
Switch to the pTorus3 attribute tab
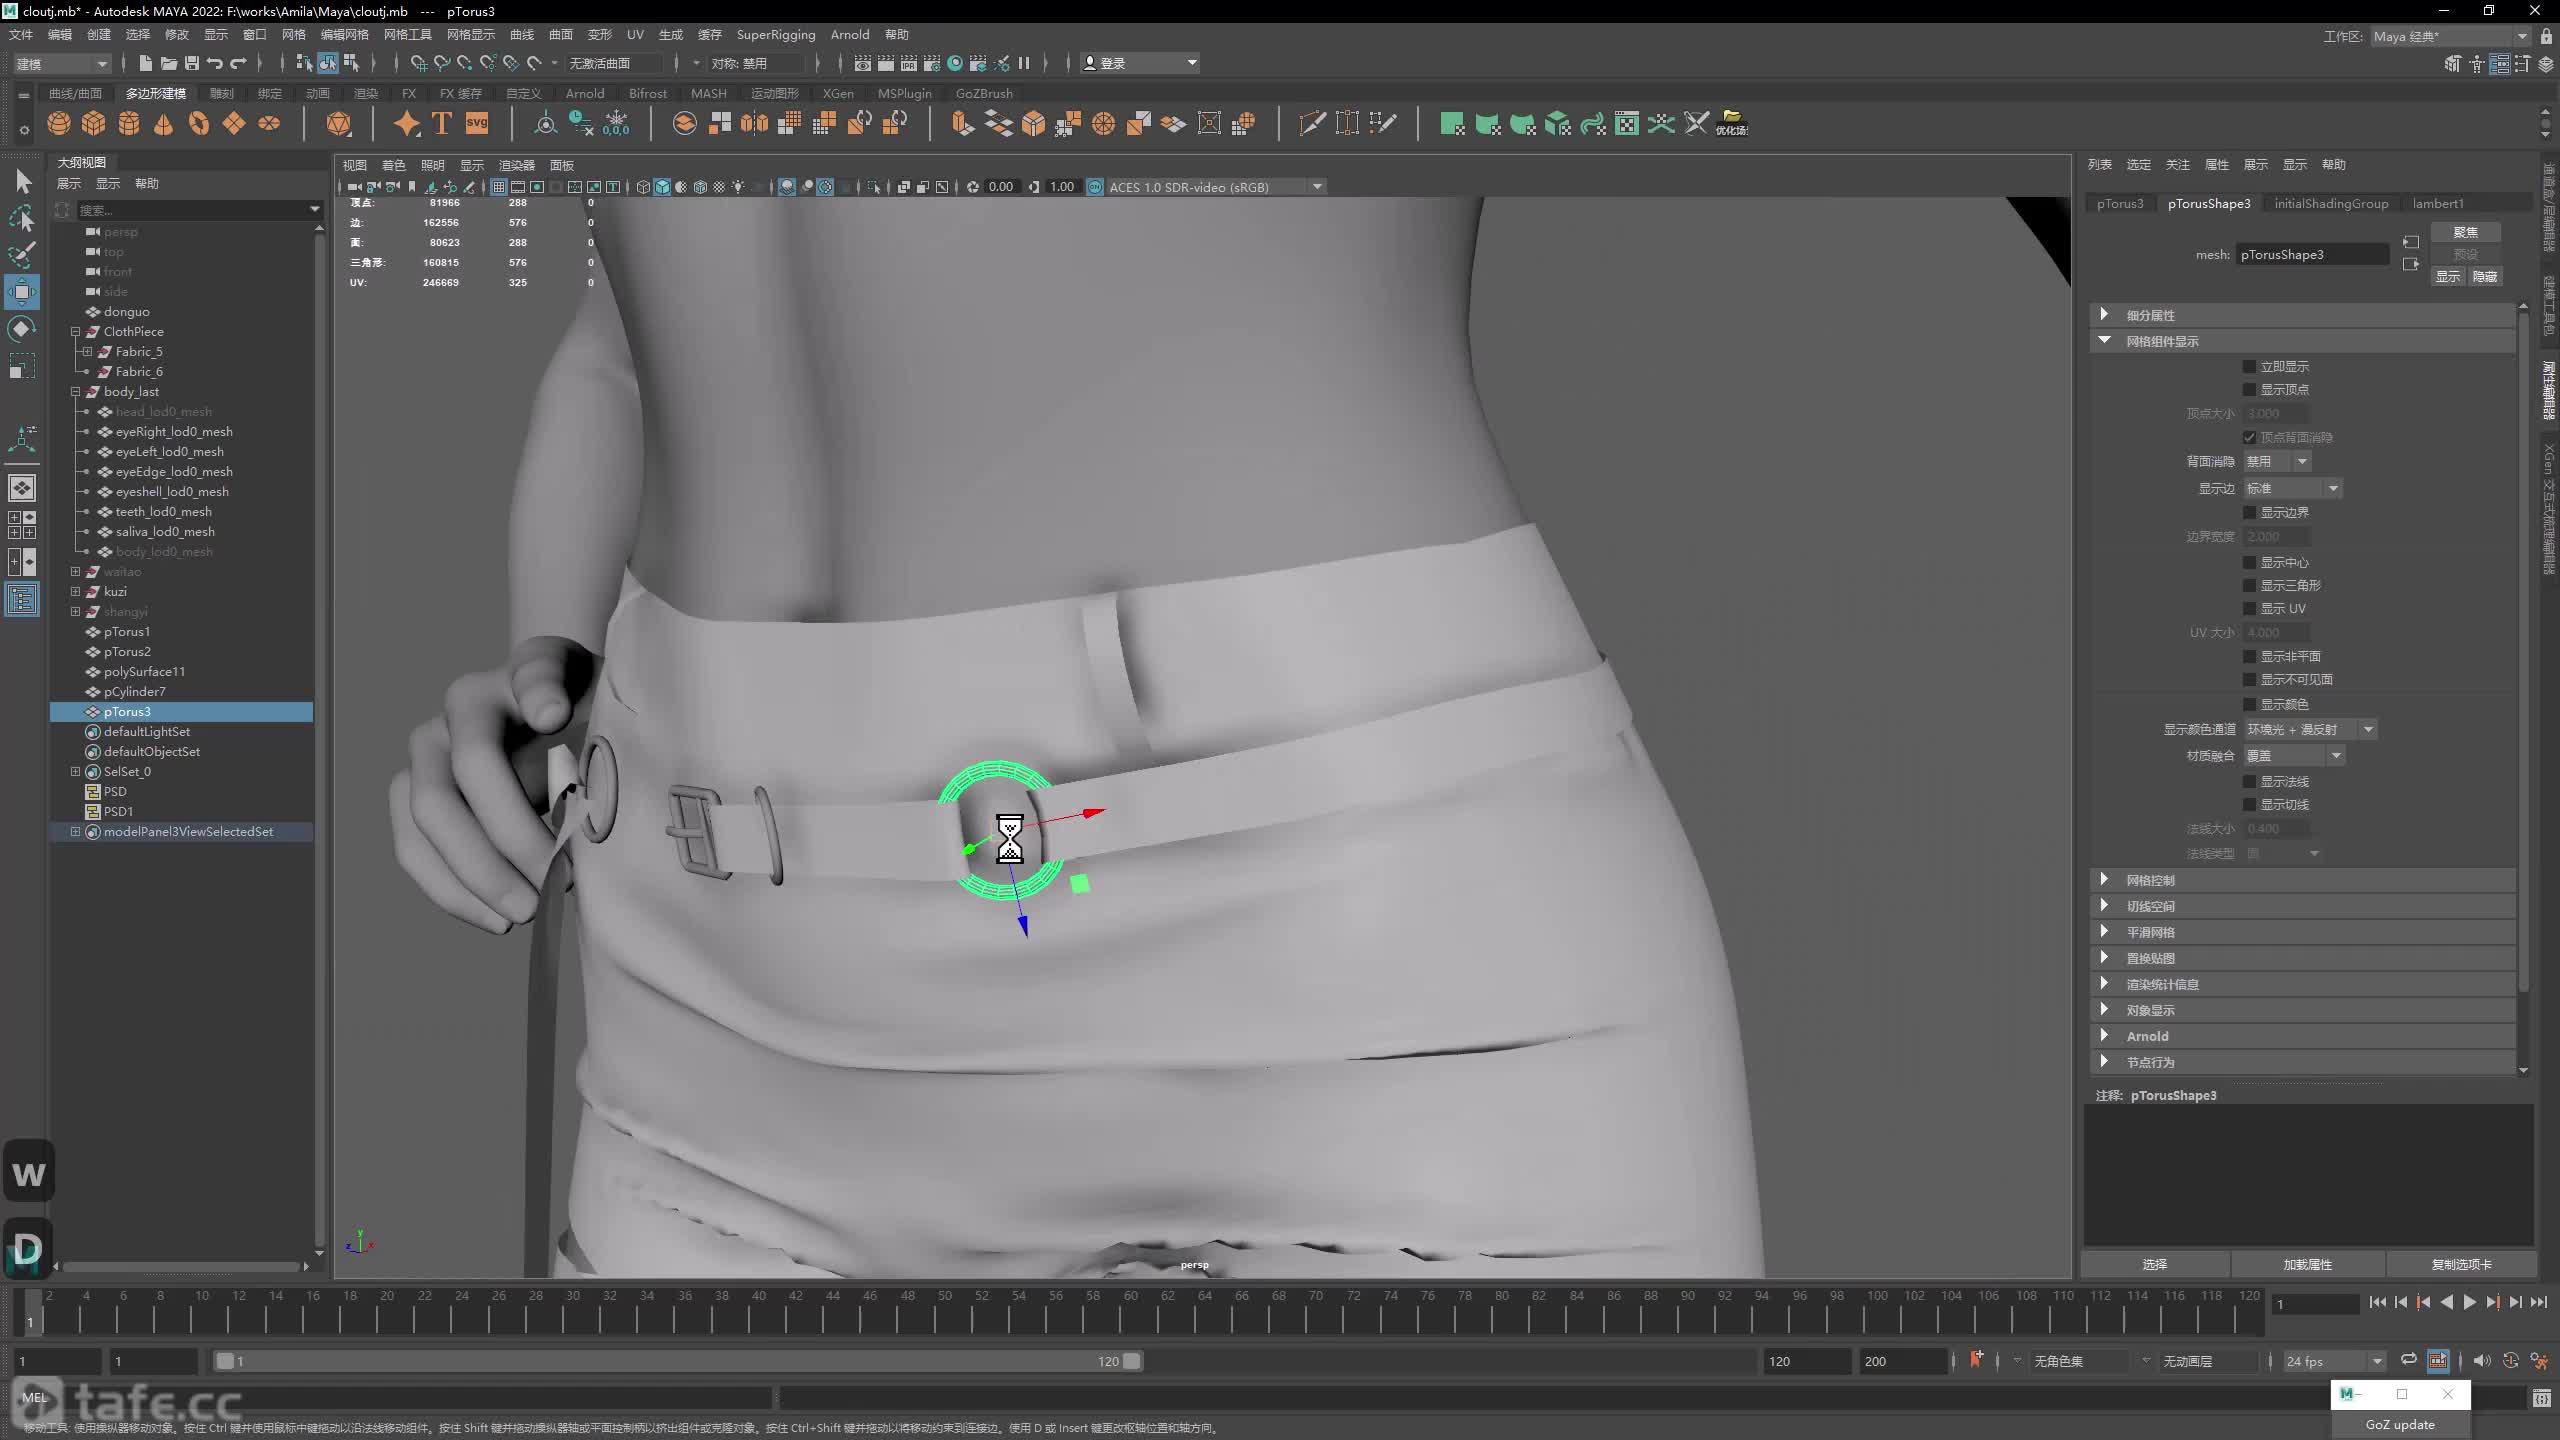2120,203
